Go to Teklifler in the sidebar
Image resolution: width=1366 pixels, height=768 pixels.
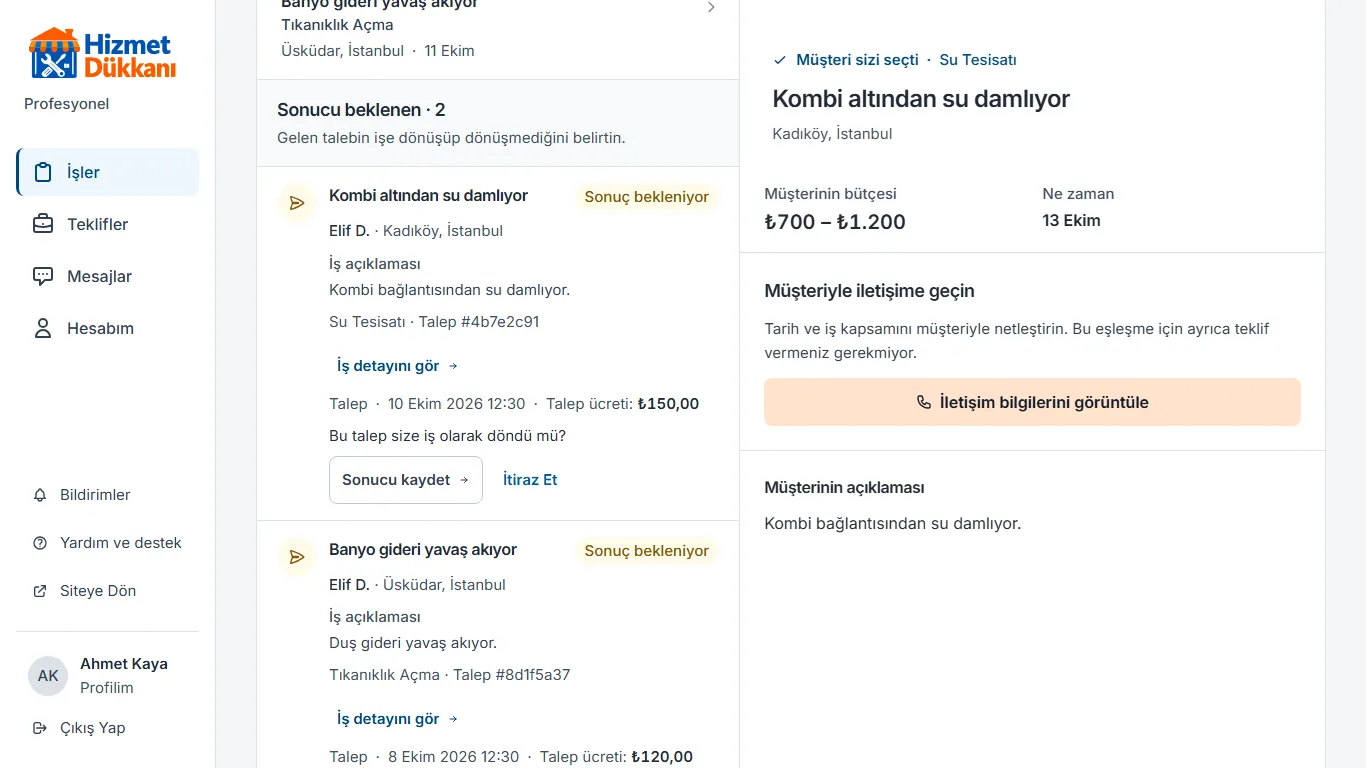[x=108, y=224]
